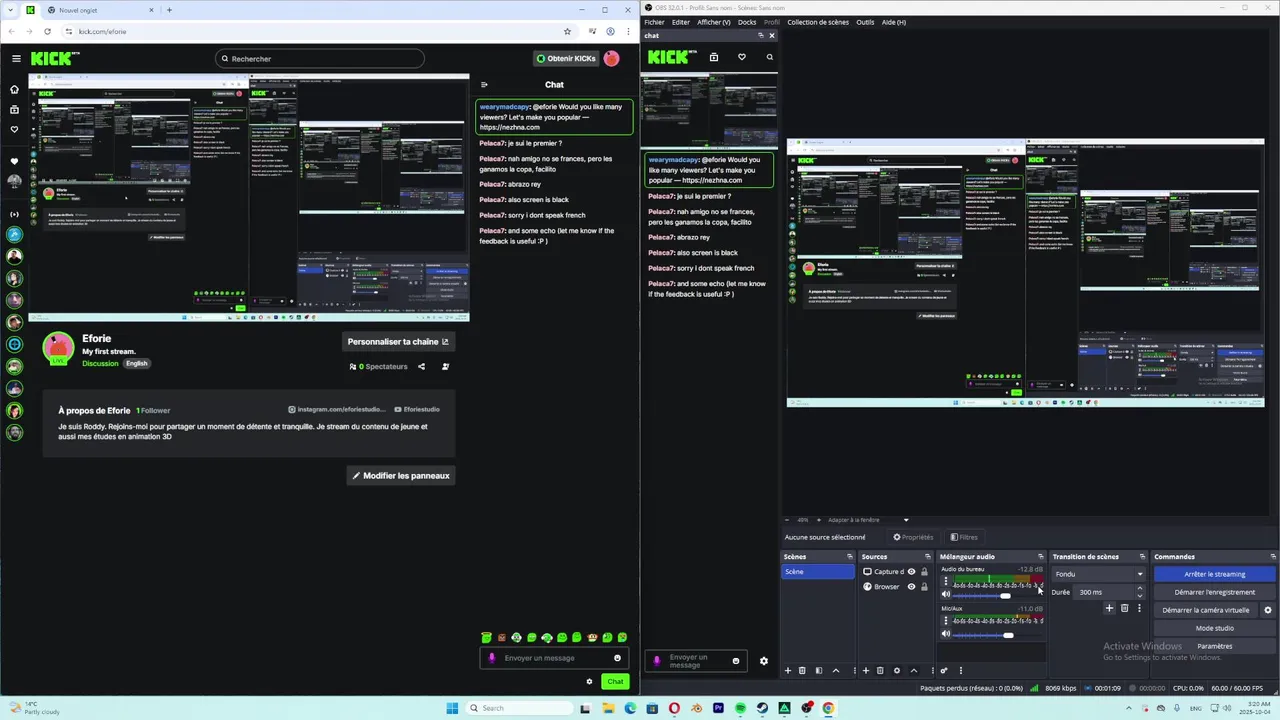Toggle the lock on the Browser source
1280x720 pixels.
(x=924, y=586)
